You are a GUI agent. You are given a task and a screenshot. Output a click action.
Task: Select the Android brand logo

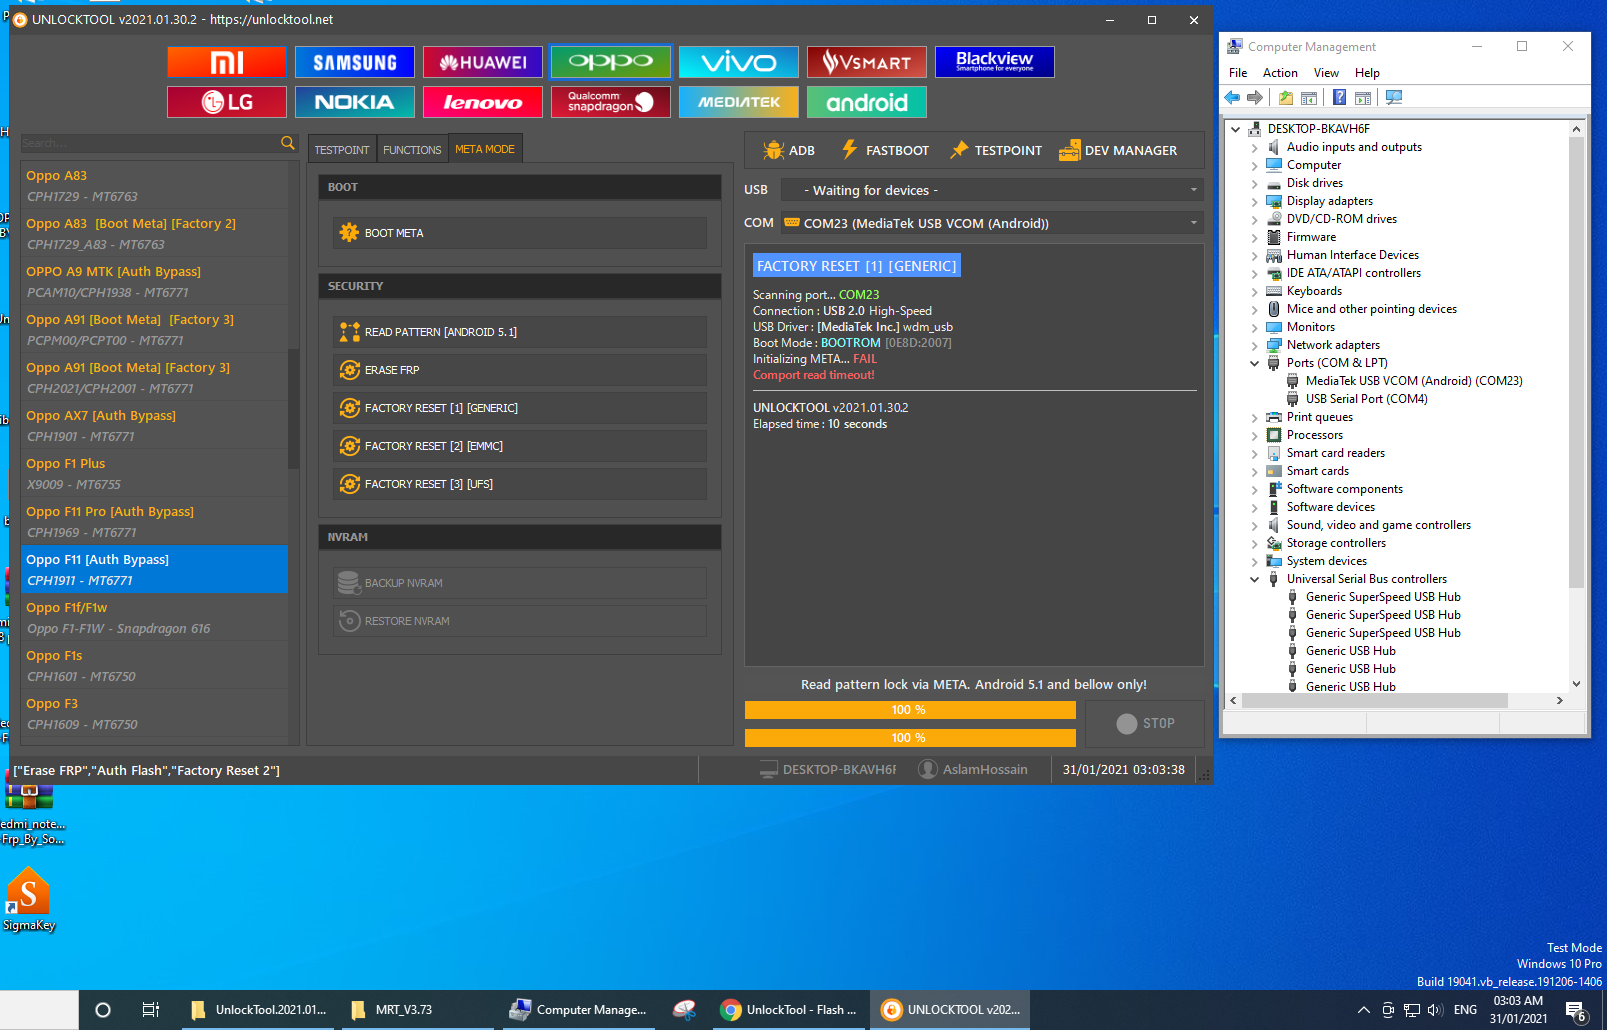tap(867, 102)
